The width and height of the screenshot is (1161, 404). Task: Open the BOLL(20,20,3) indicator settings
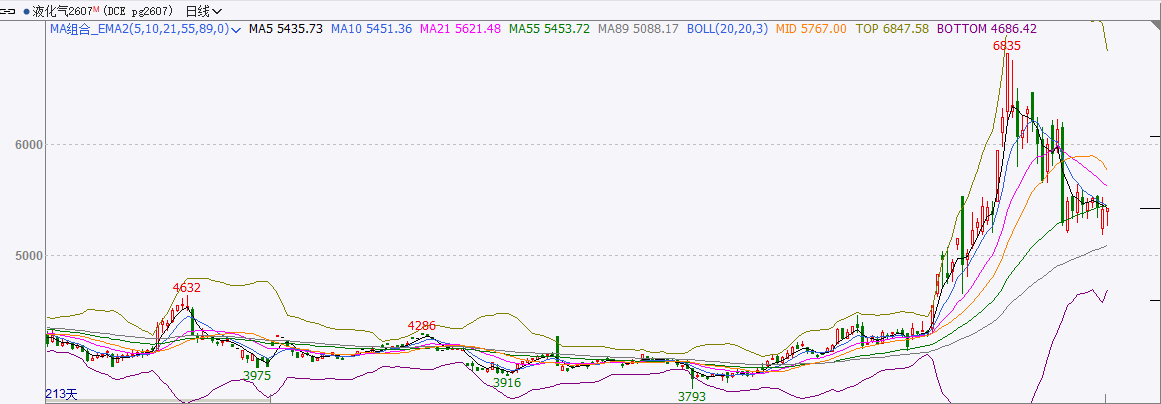pos(727,29)
